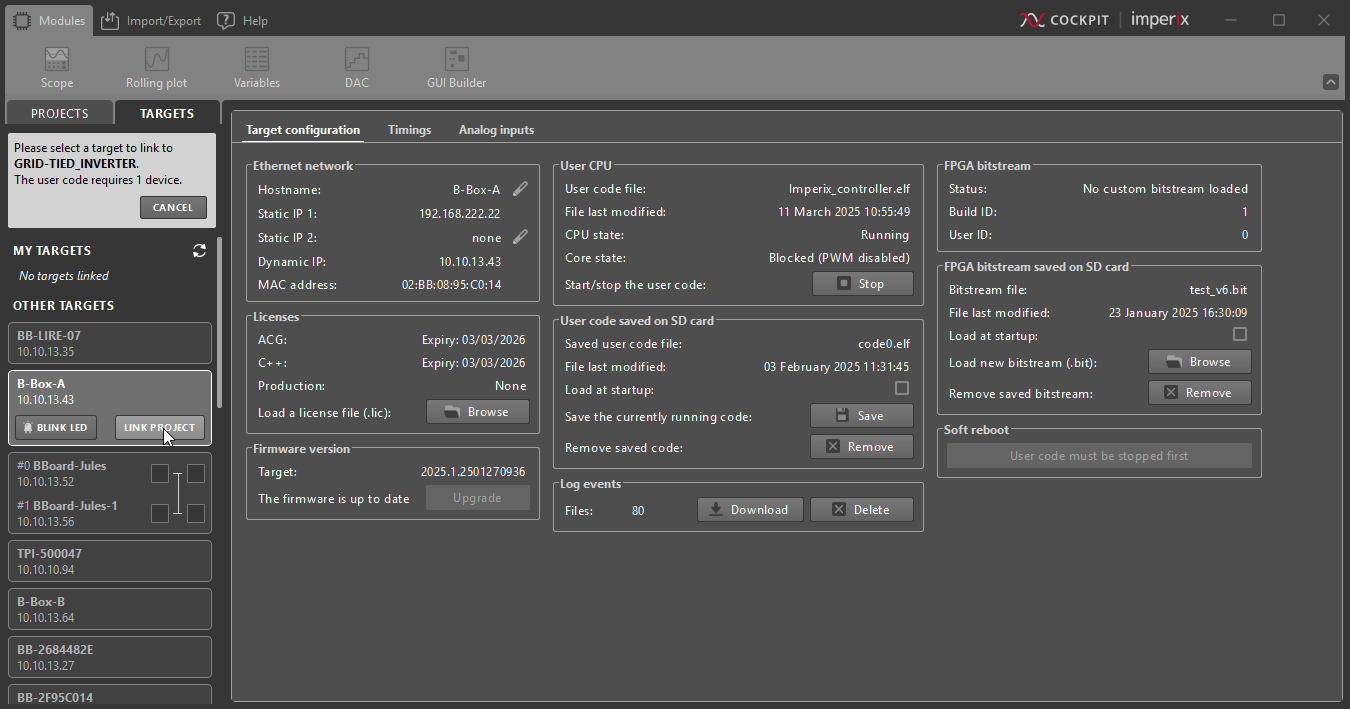Screen dimensions: 1350x709
Task: Tick the first checkbox of #0 BBoard-Jules
Action: 160,473
